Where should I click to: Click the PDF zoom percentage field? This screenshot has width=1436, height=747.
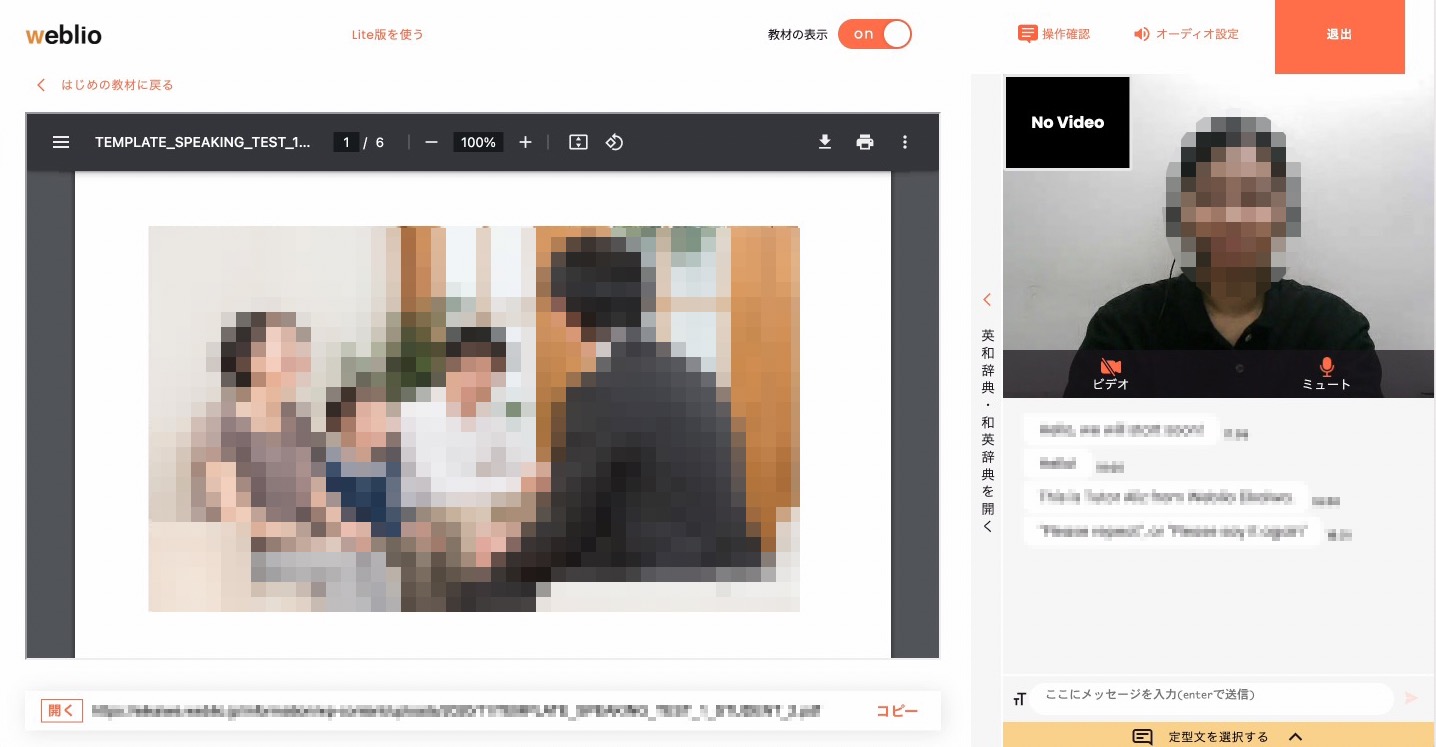(478, 142)
